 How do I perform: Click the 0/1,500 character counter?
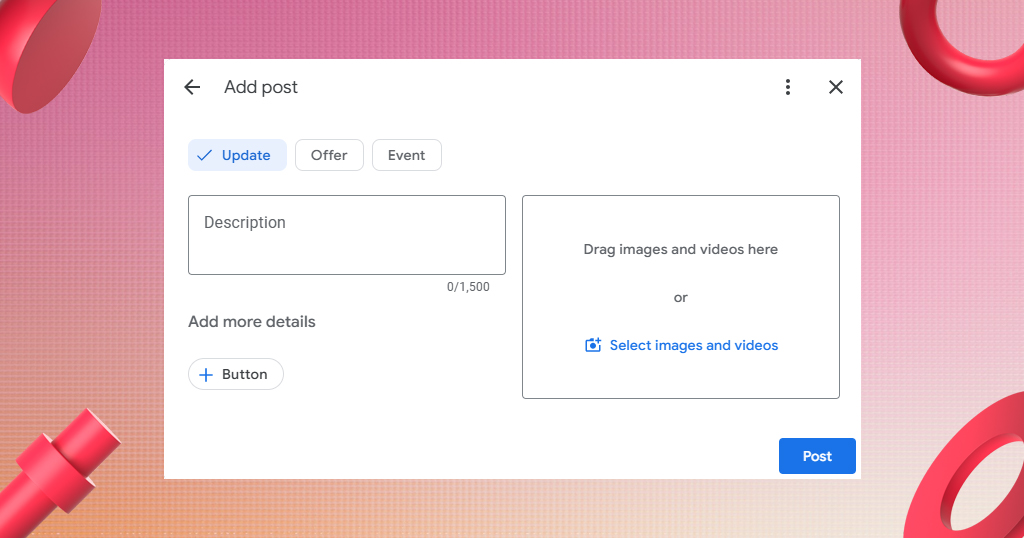click(x=468, y=287)
